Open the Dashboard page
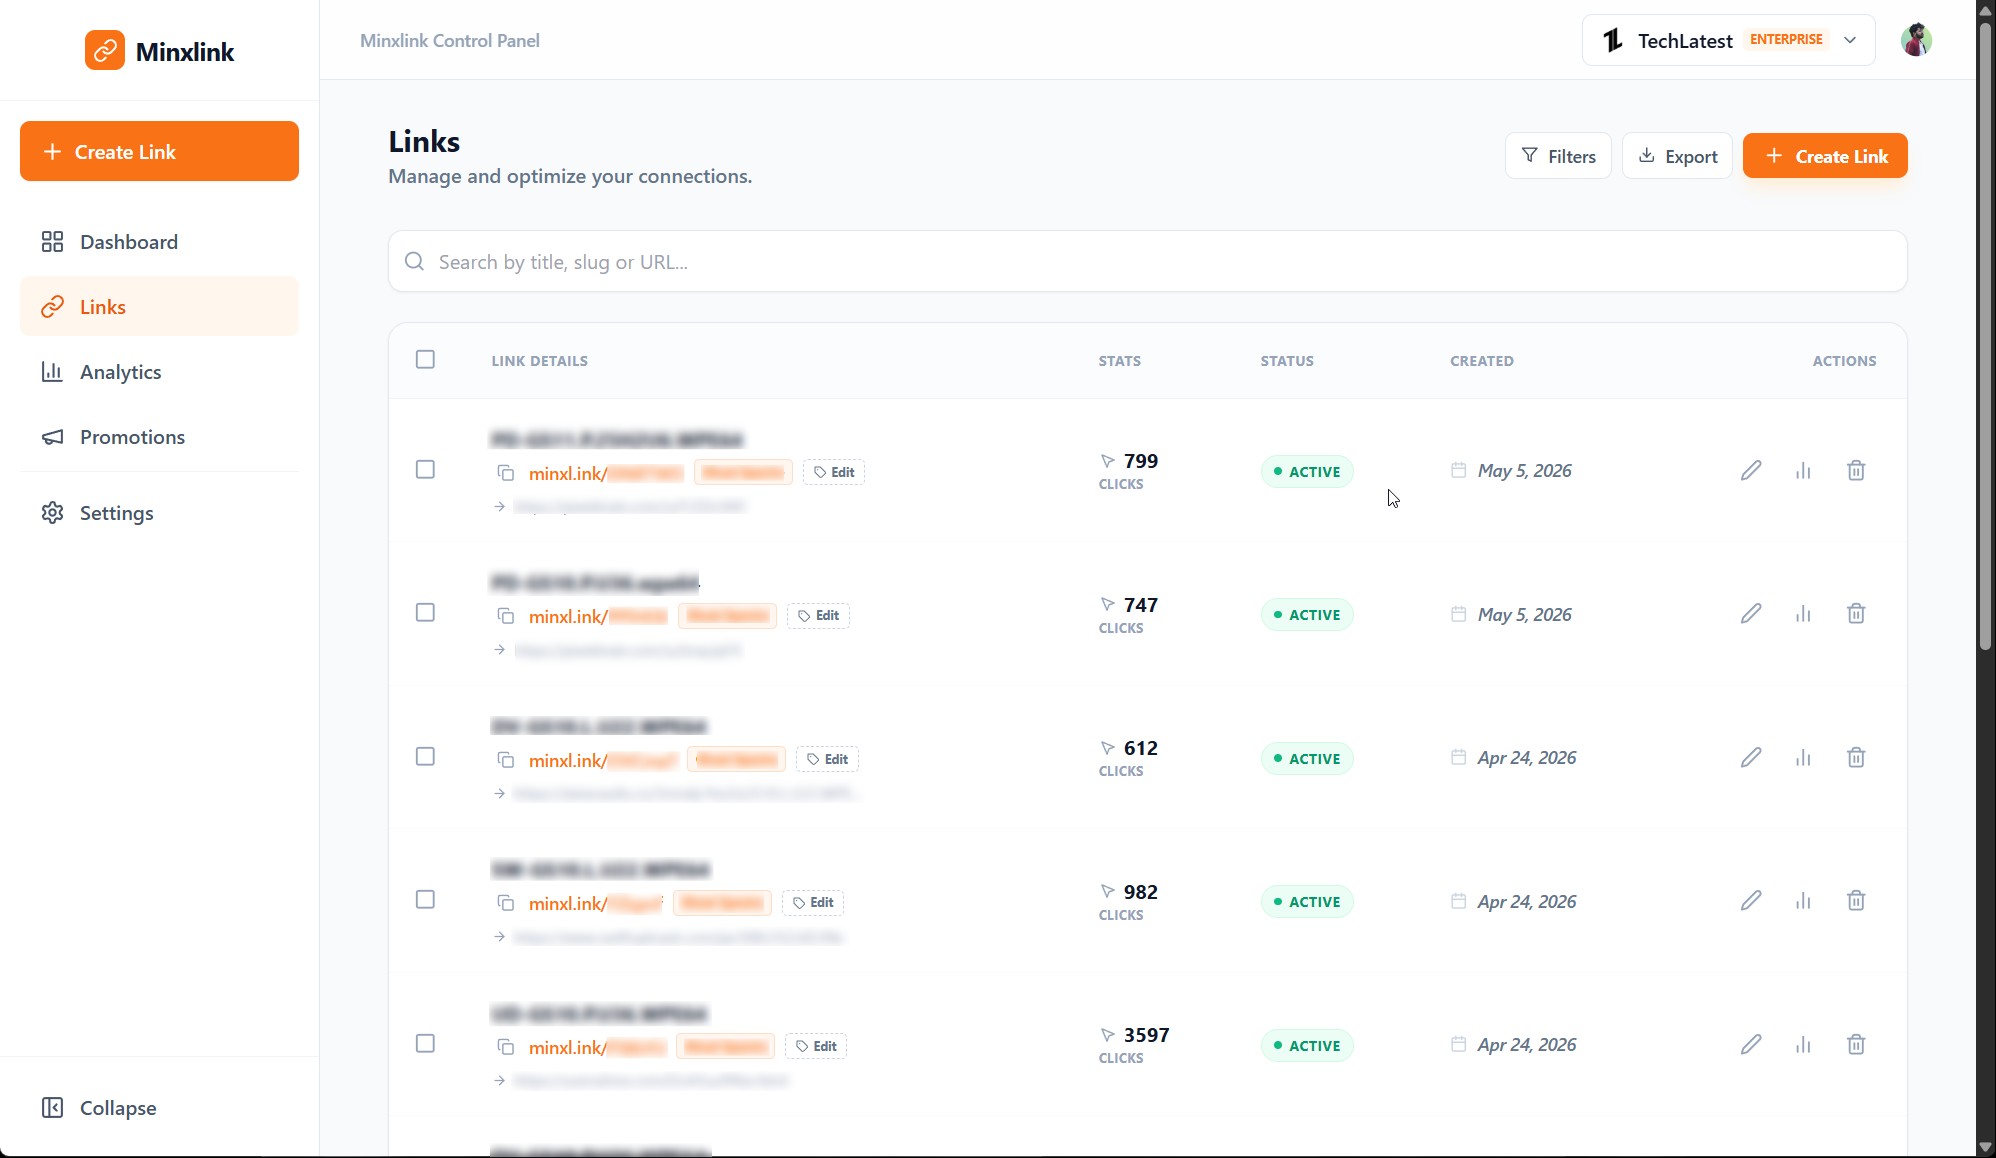Viewport: 1996px width, 1158px height. coord(159,242)
